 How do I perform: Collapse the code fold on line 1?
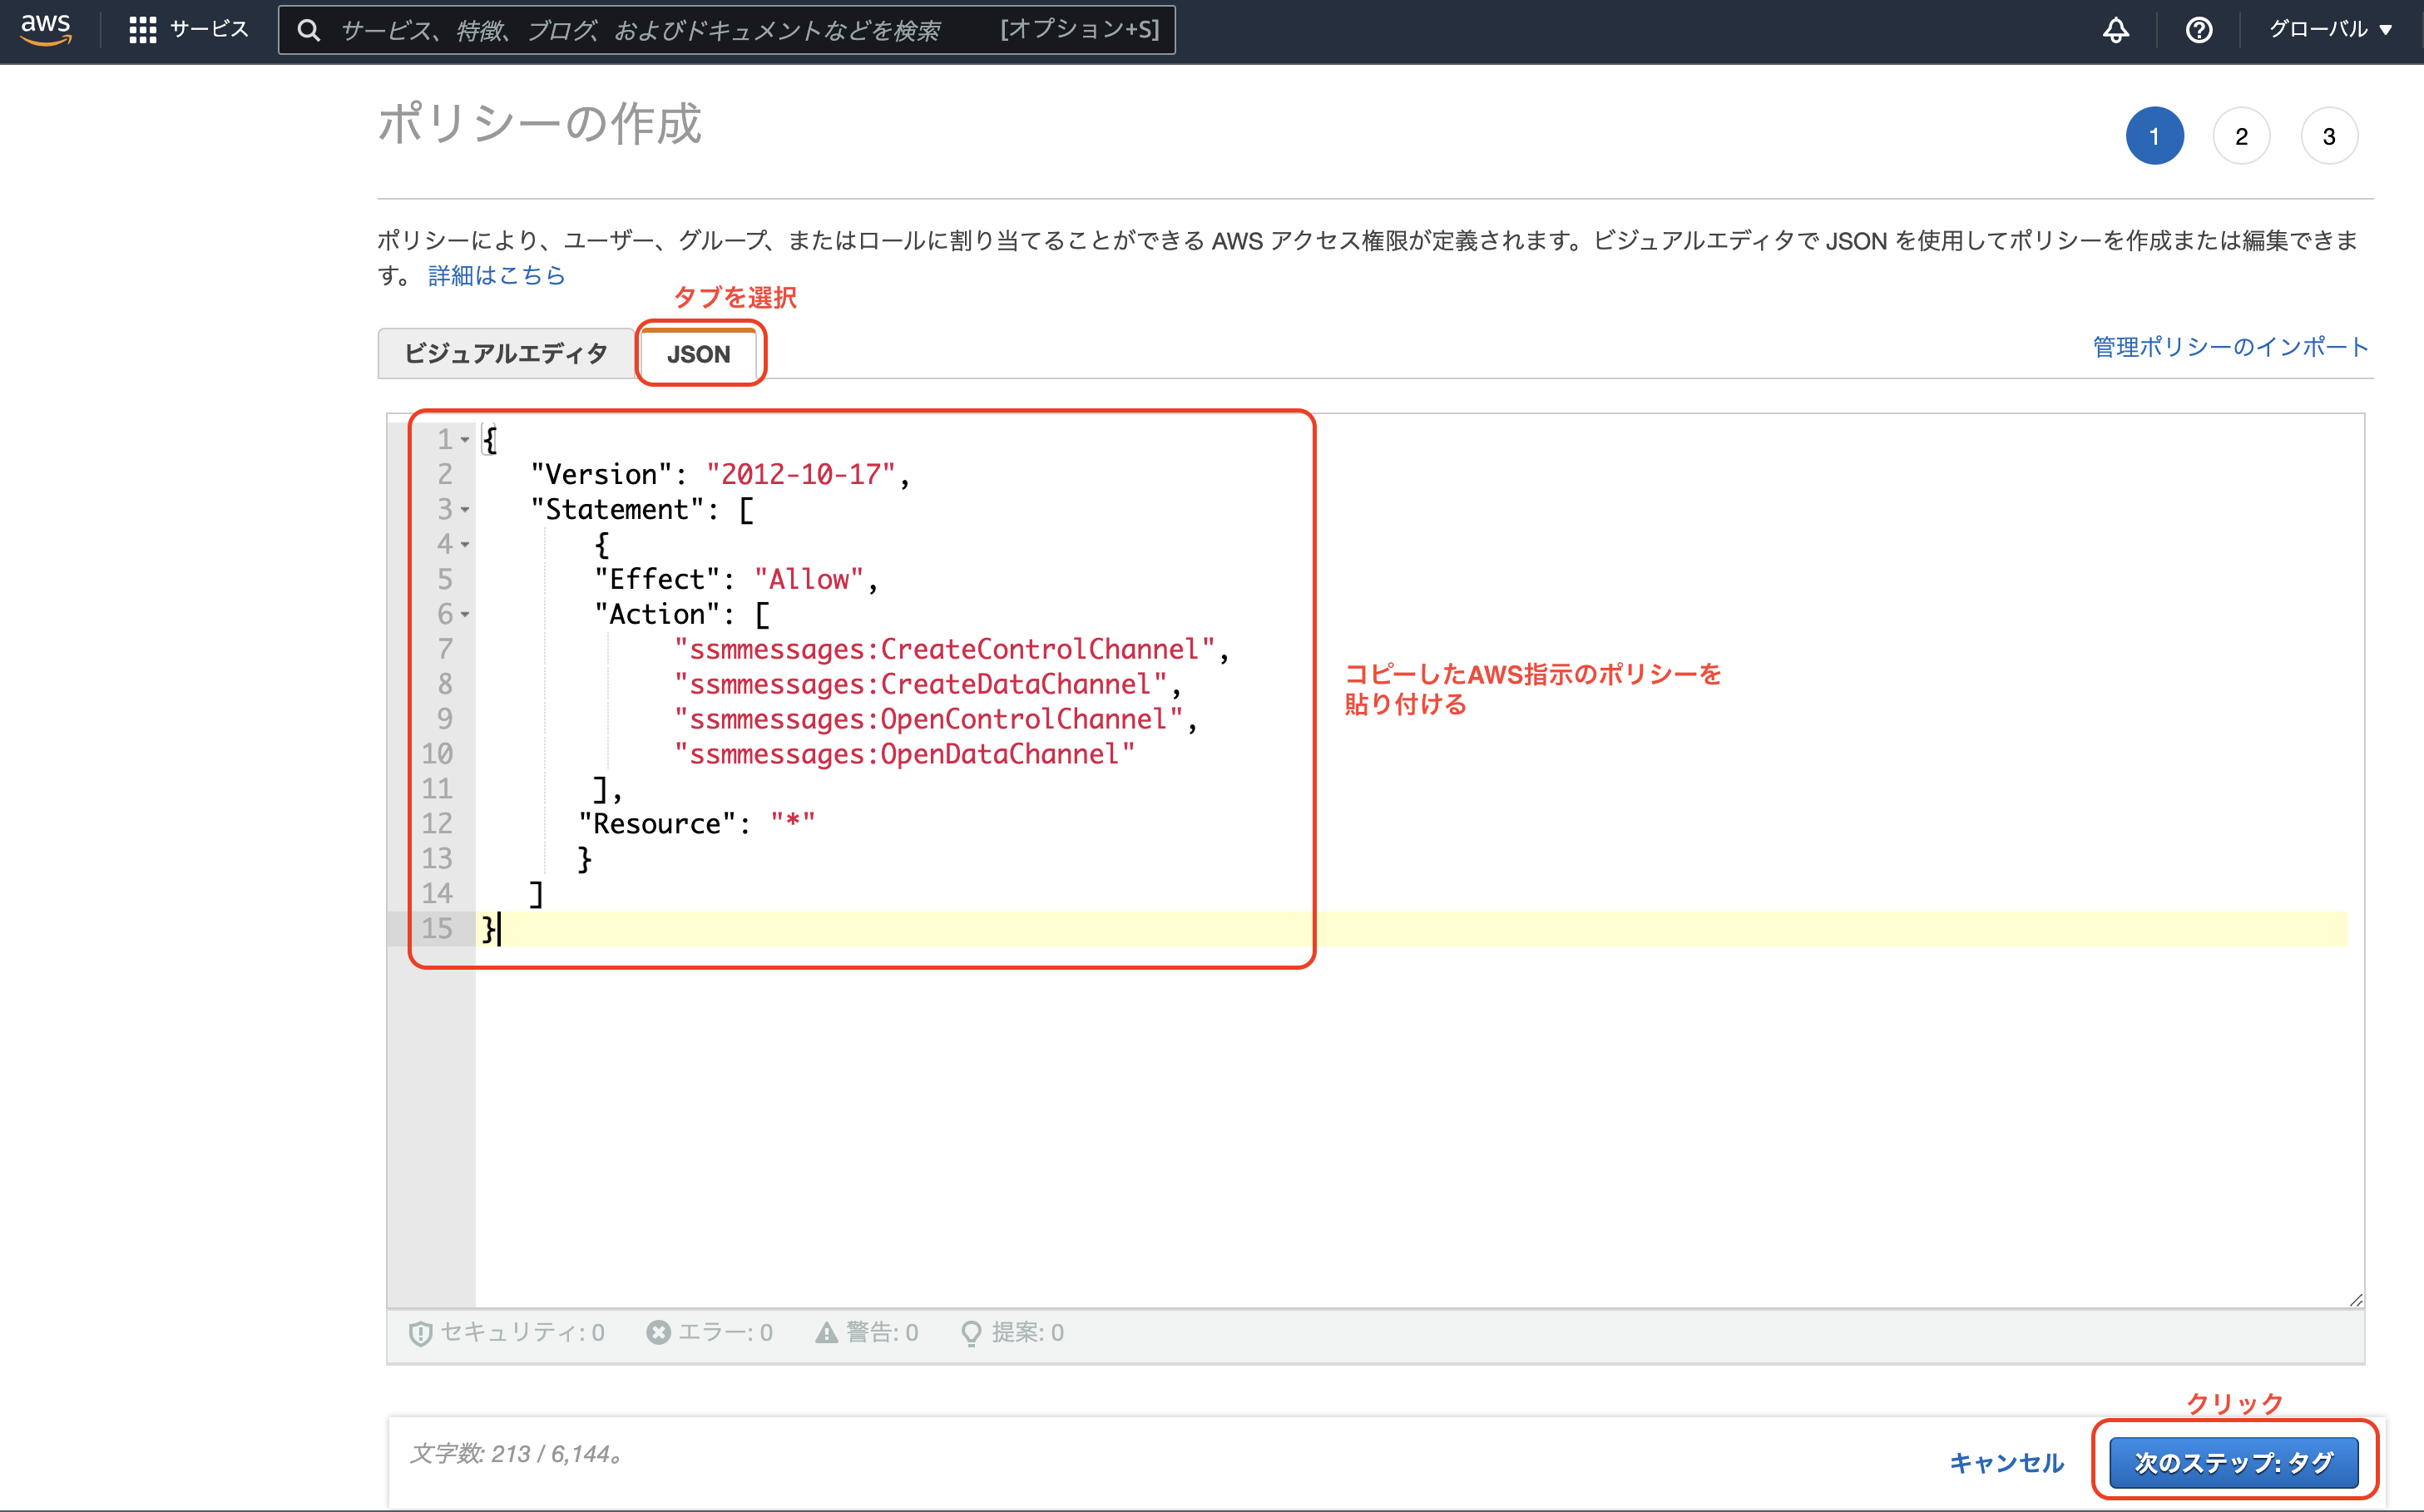(x=465, y=439)
